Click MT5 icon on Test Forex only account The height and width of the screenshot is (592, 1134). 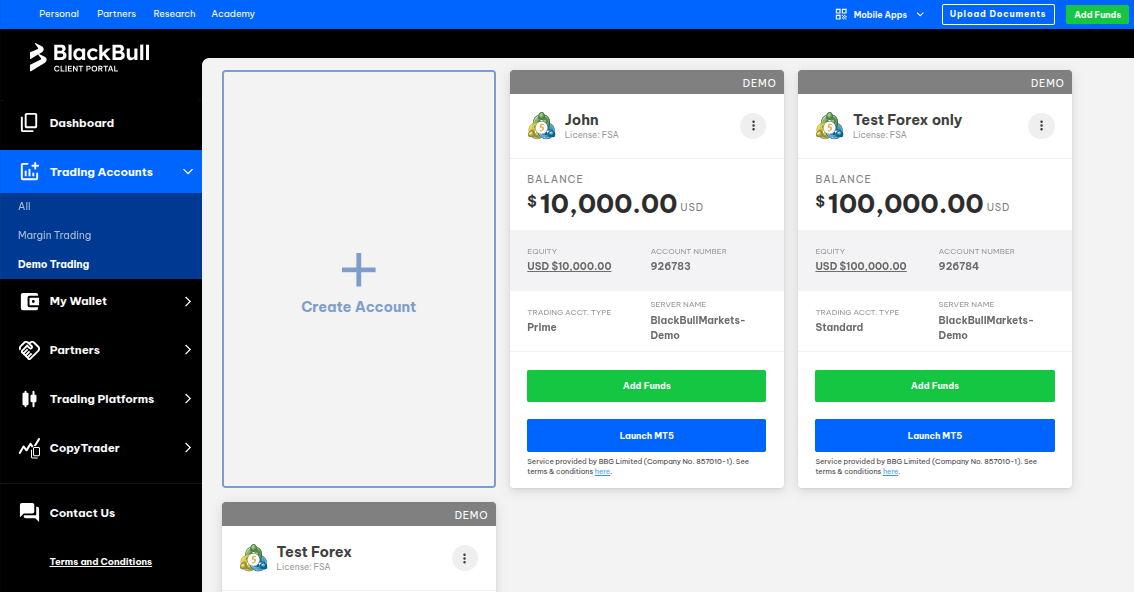tap(830, 126)
